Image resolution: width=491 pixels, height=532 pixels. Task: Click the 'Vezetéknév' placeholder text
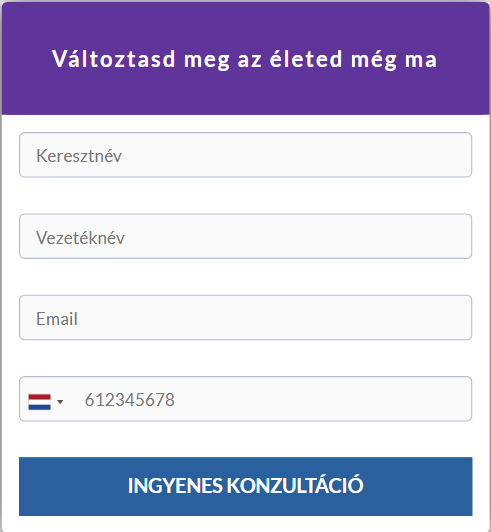[x=80, y=238]
